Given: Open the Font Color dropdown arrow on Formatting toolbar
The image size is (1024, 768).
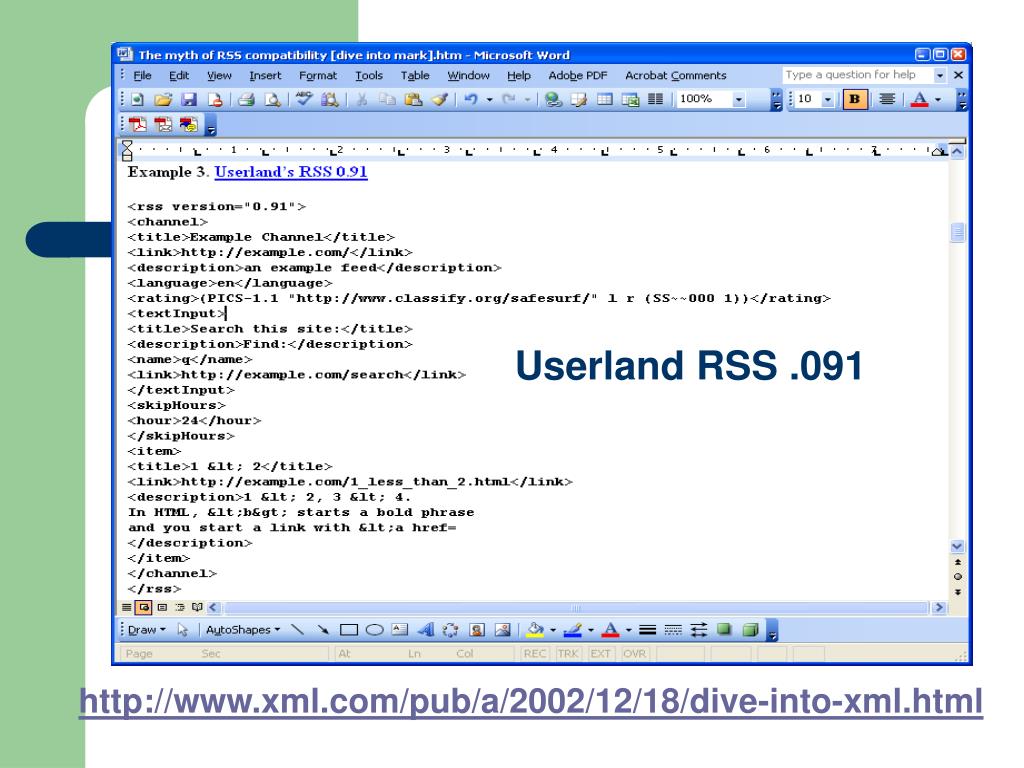Looking at the screenshot, I should [x=938, y=99].
